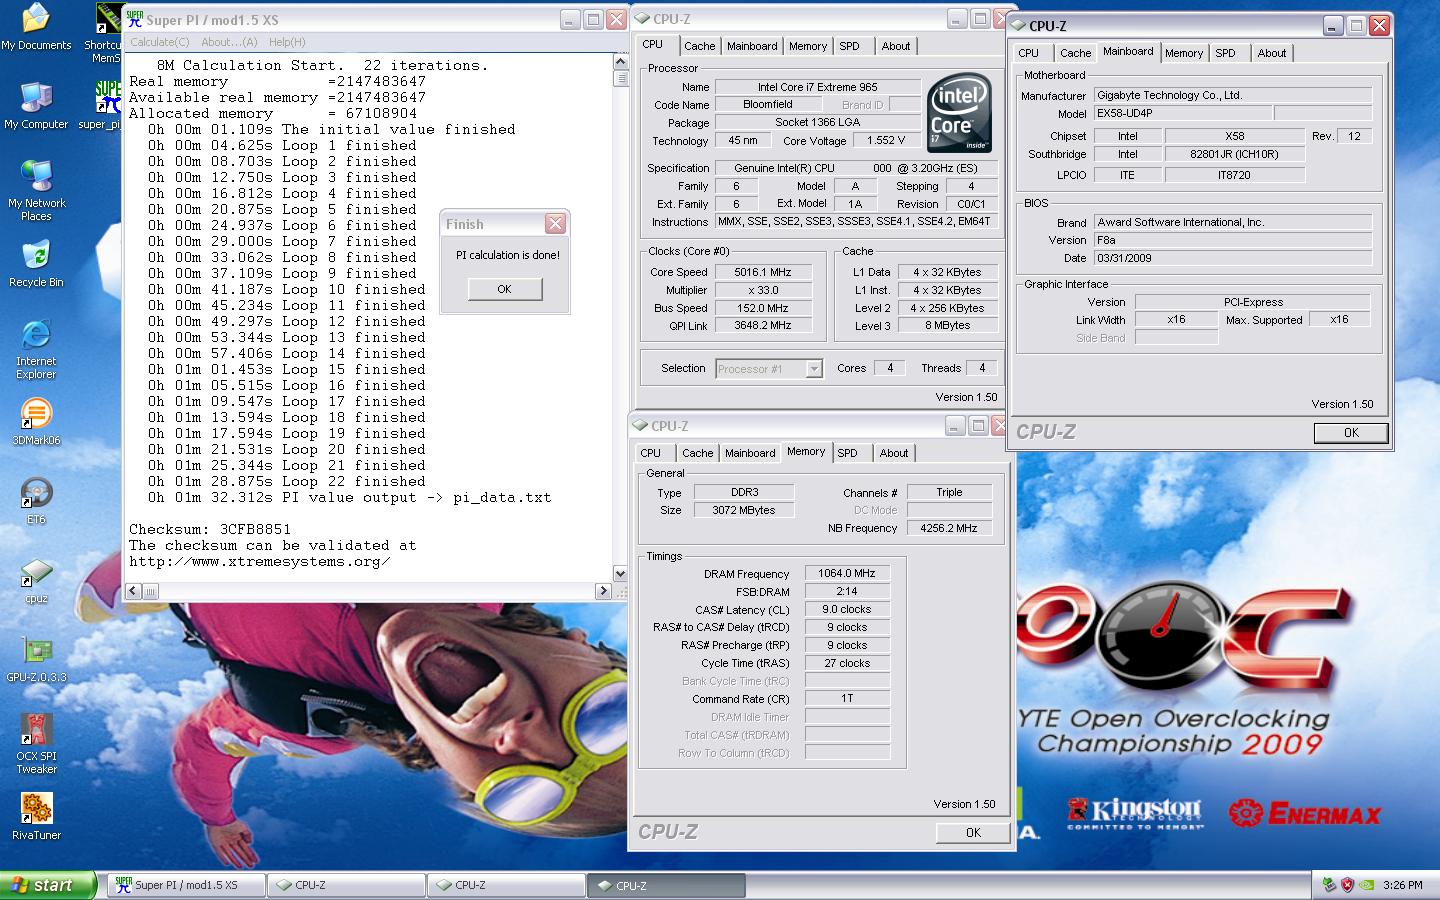Click the NB Frequency 4256.2 MHz value
The image size is (1440, 900).
point(949,527)
